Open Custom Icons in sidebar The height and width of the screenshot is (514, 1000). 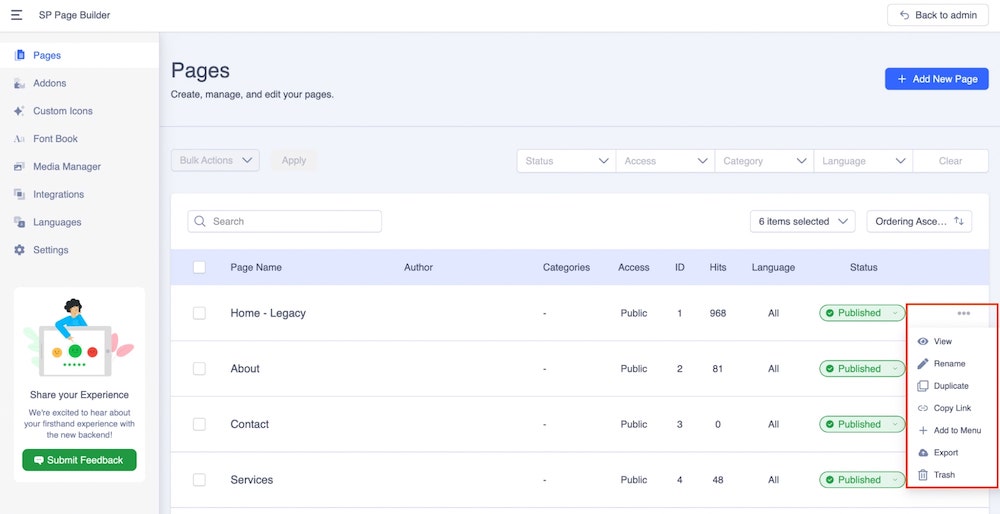pyautogui.click(x=63, y=111)
